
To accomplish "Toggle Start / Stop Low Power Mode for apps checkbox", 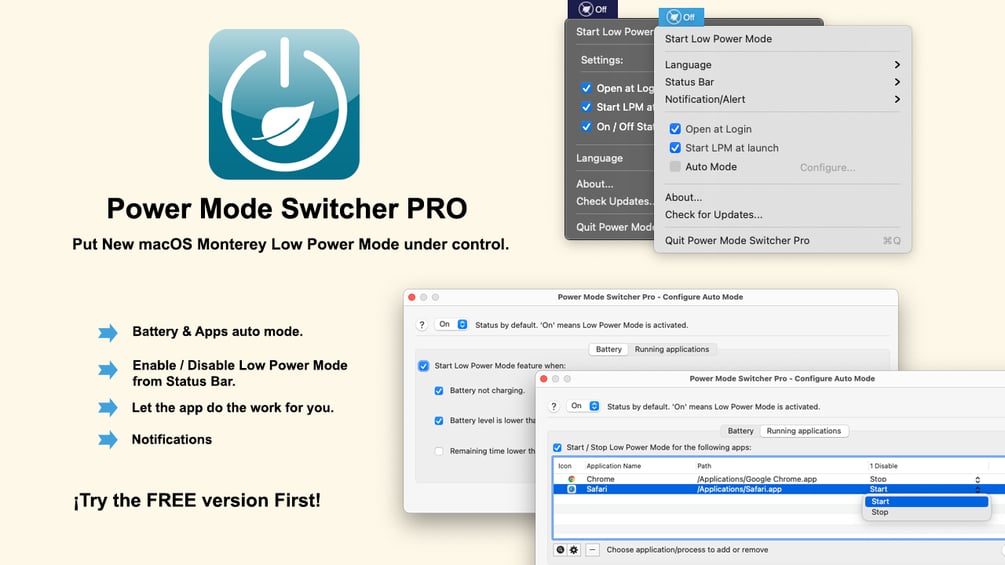I will (x=557, y=447).
